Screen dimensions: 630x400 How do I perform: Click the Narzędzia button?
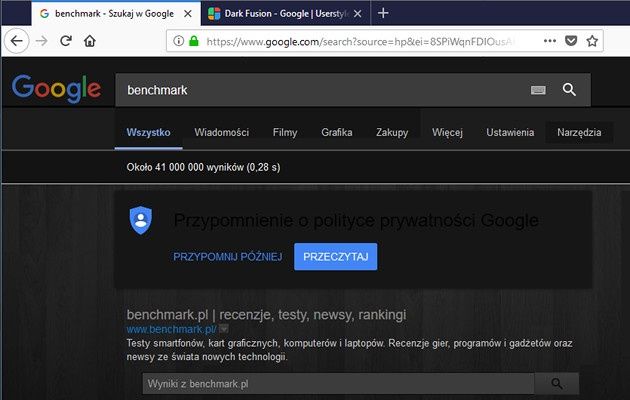[579, 132]
